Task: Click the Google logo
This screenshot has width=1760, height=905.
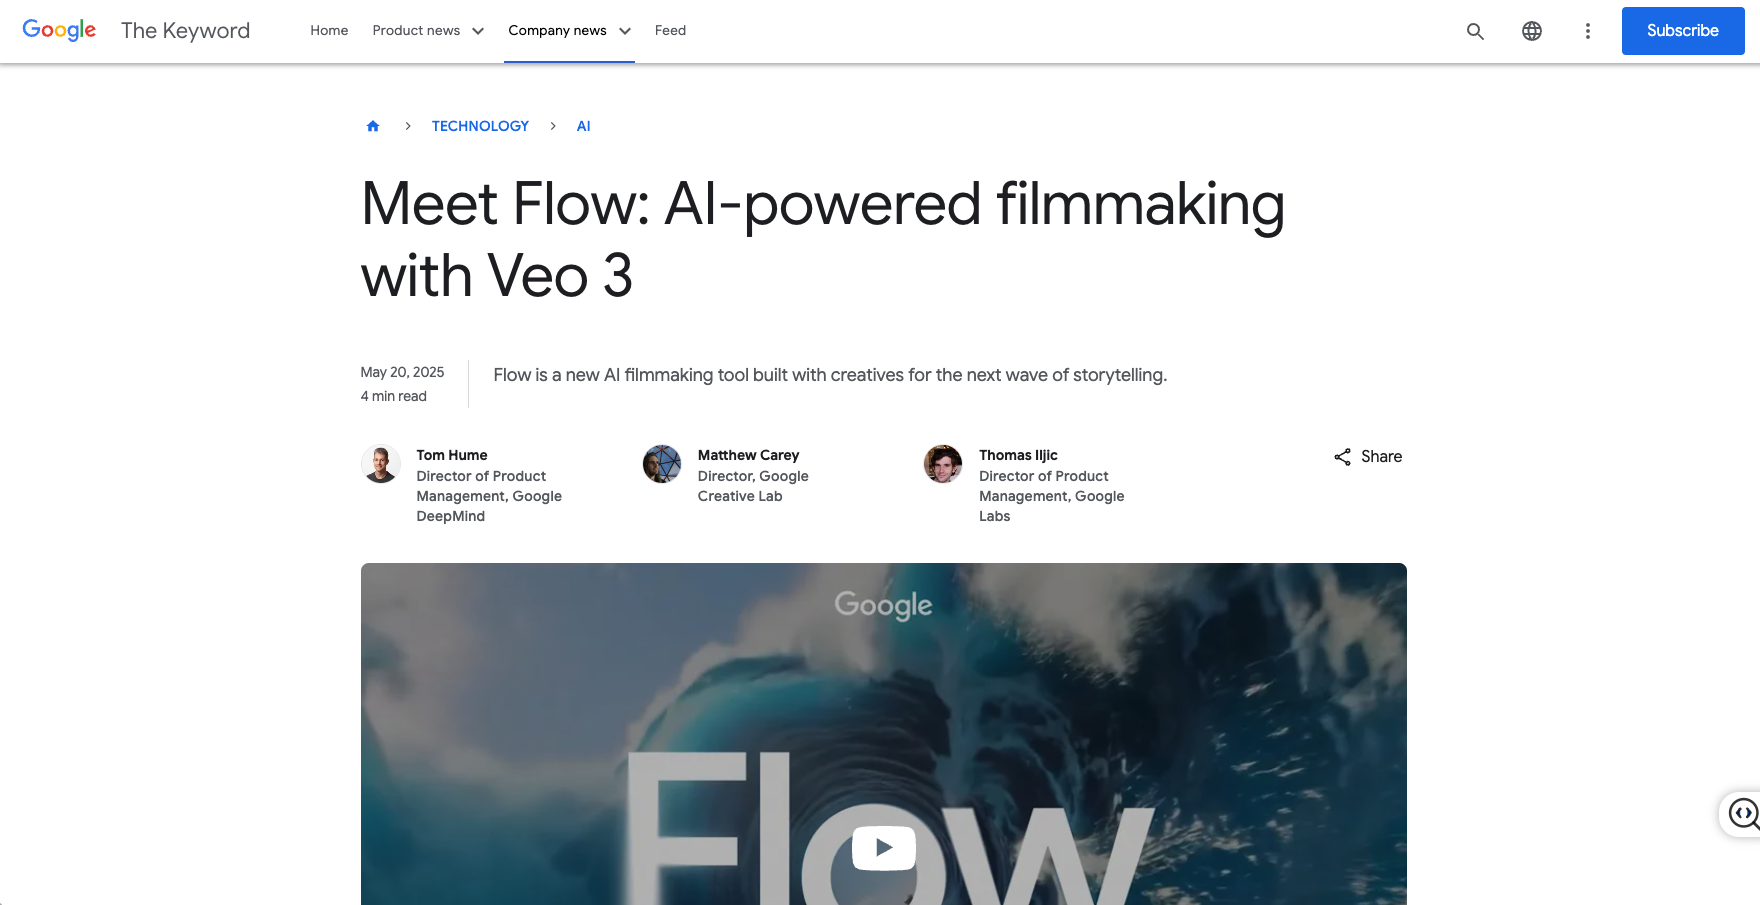Action: 59,30
